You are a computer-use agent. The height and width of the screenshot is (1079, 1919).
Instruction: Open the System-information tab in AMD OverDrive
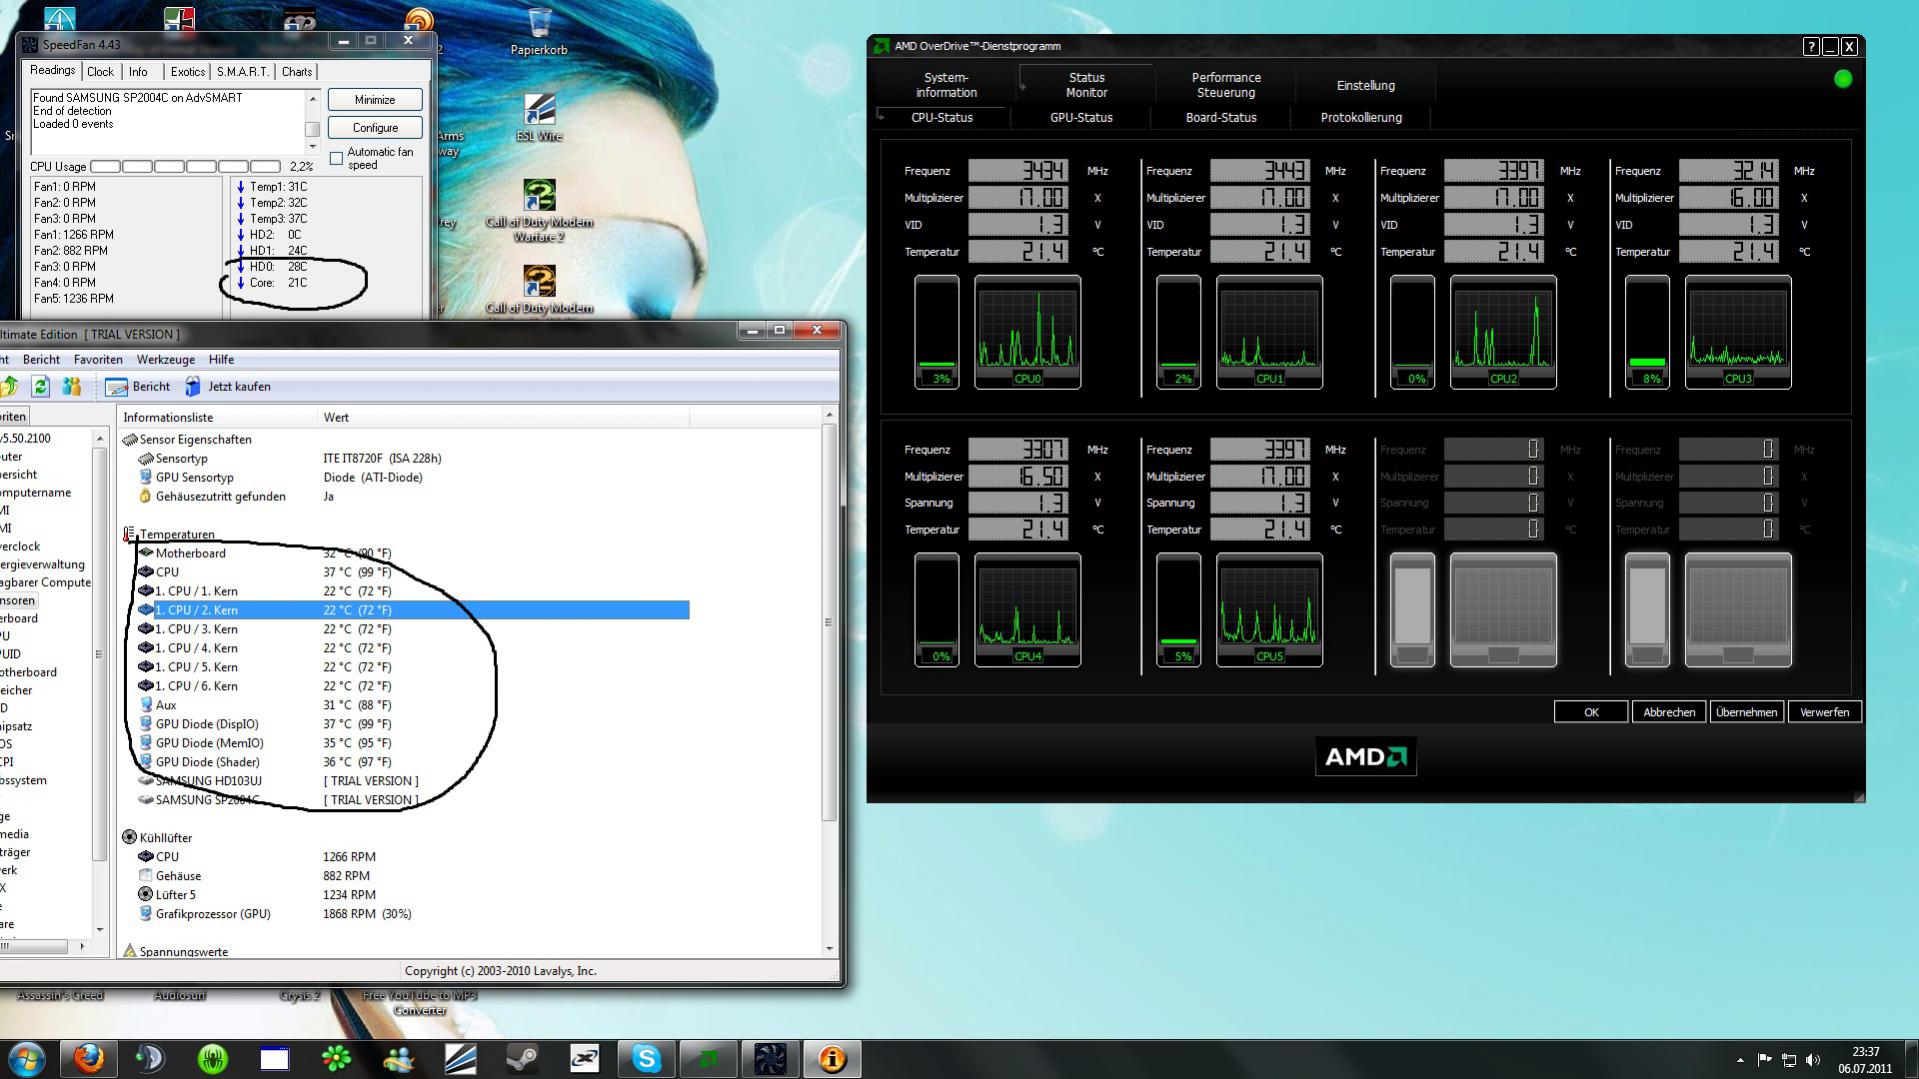pyautogui.click(x=946, y=85)
